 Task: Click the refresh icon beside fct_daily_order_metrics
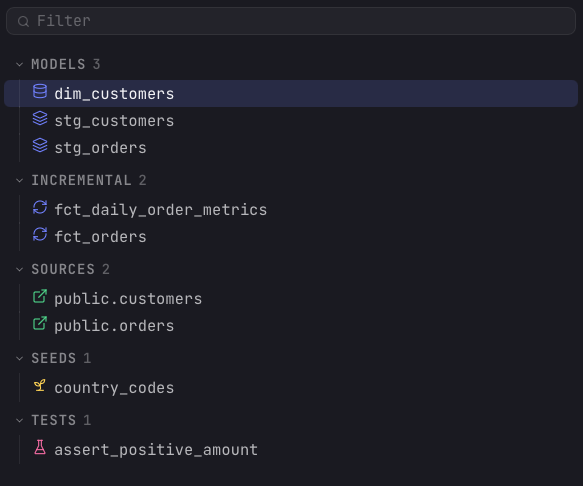pos(40,207)
